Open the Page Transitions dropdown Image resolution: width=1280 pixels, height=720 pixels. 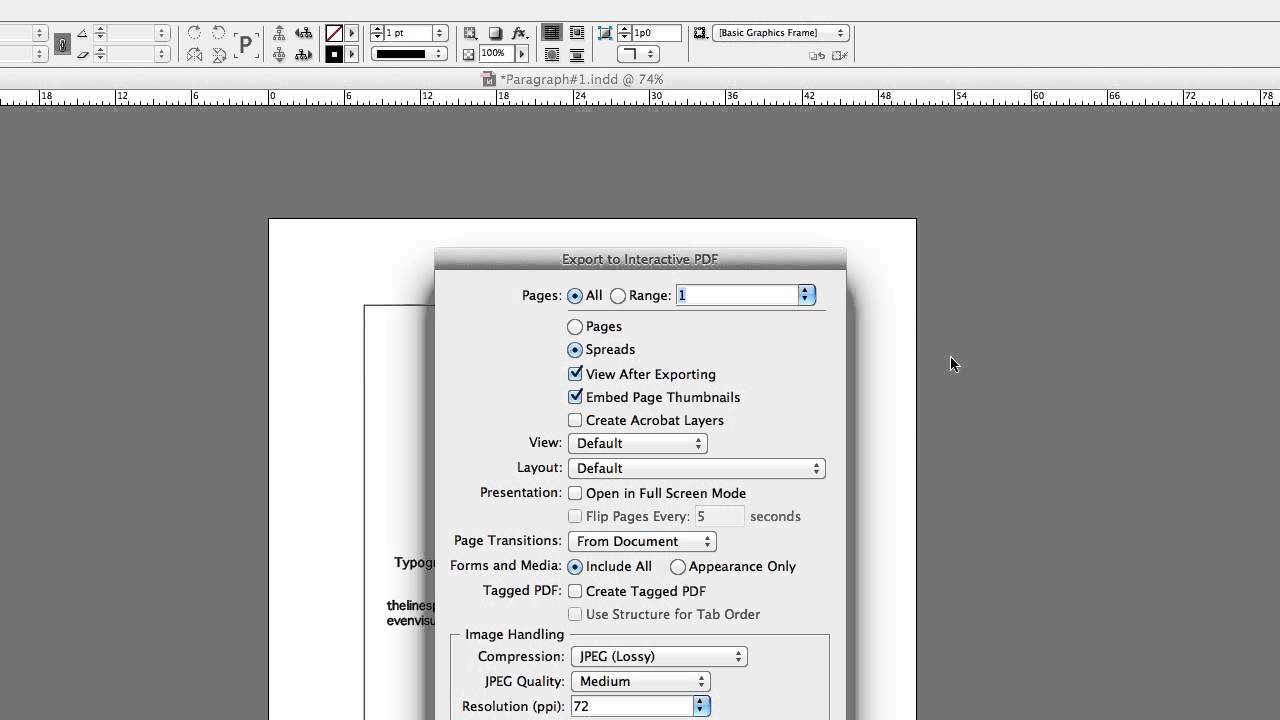coord(642,541)
